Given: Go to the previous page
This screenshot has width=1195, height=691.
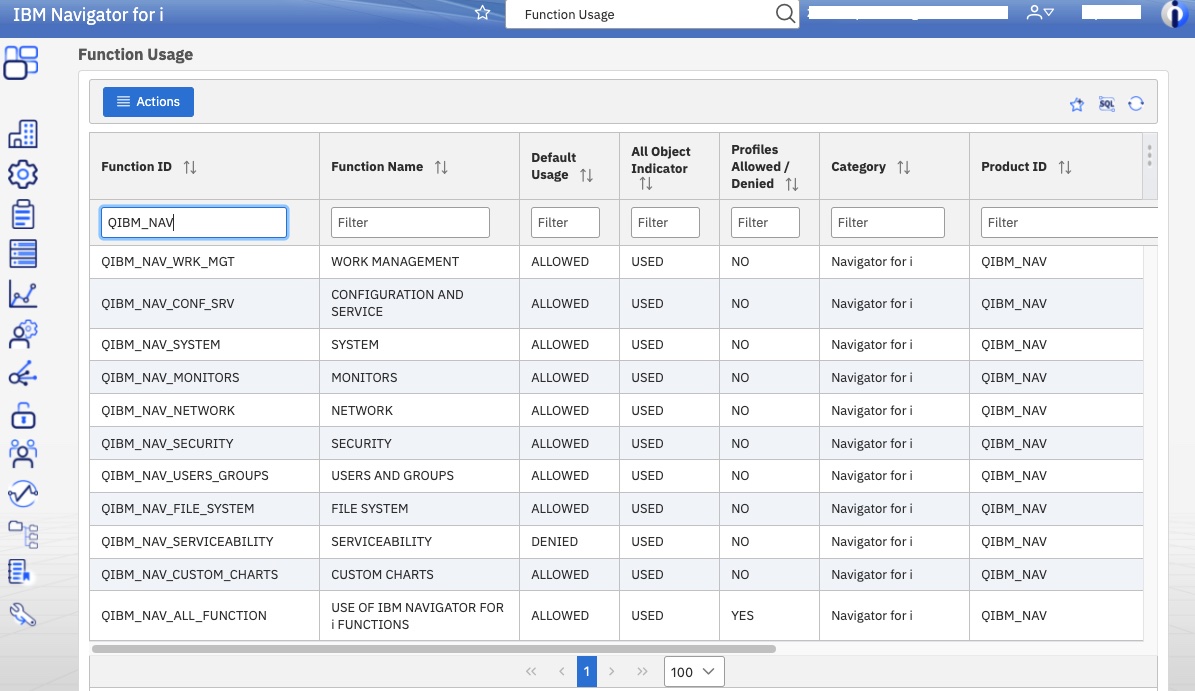Looking at the screenshot, I should coord(562,671).
